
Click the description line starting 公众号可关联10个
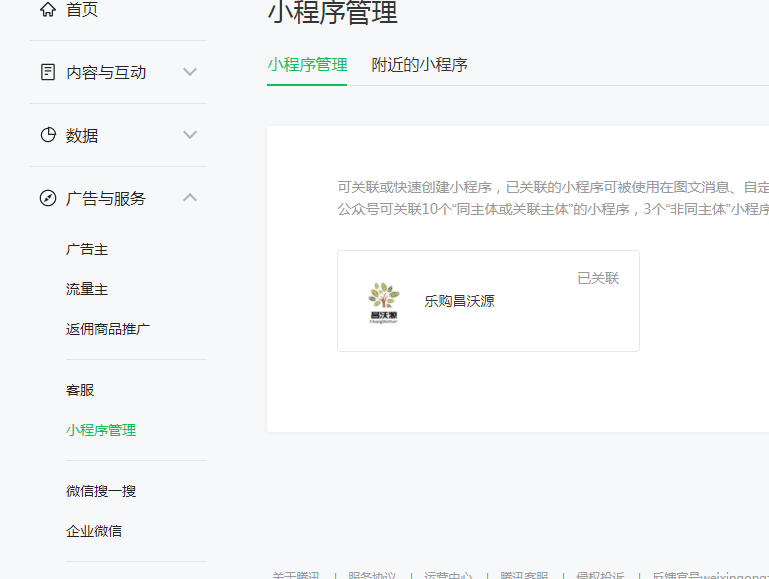[553, 209]
